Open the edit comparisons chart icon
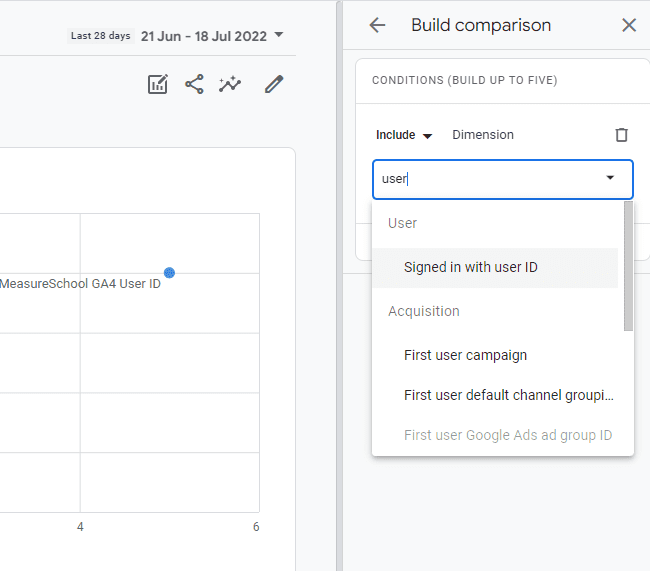The width and height of the screenshot is (650, 571). pos(158,84)
